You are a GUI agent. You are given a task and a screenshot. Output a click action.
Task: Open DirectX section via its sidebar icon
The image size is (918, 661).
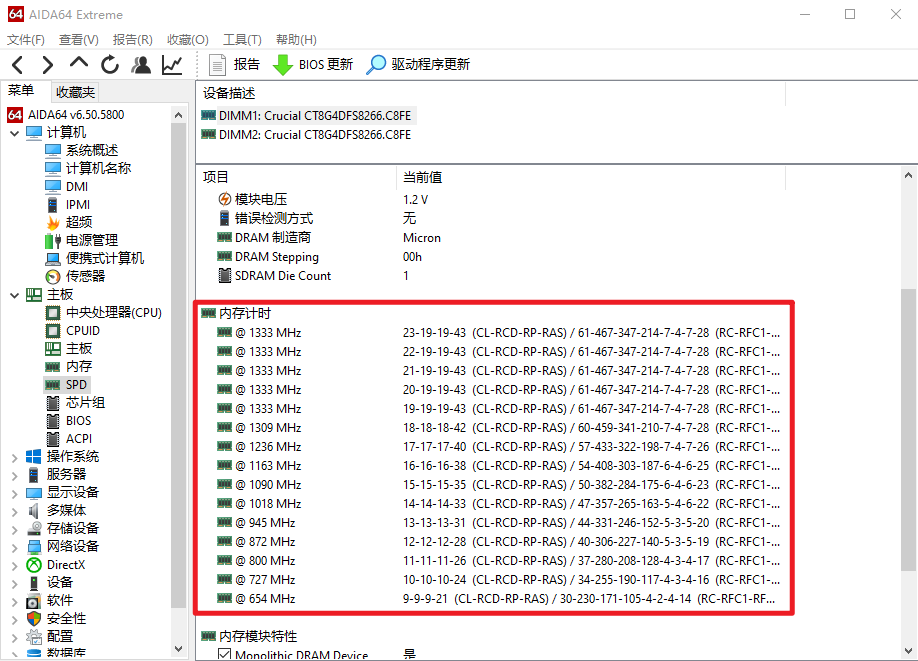32,564
